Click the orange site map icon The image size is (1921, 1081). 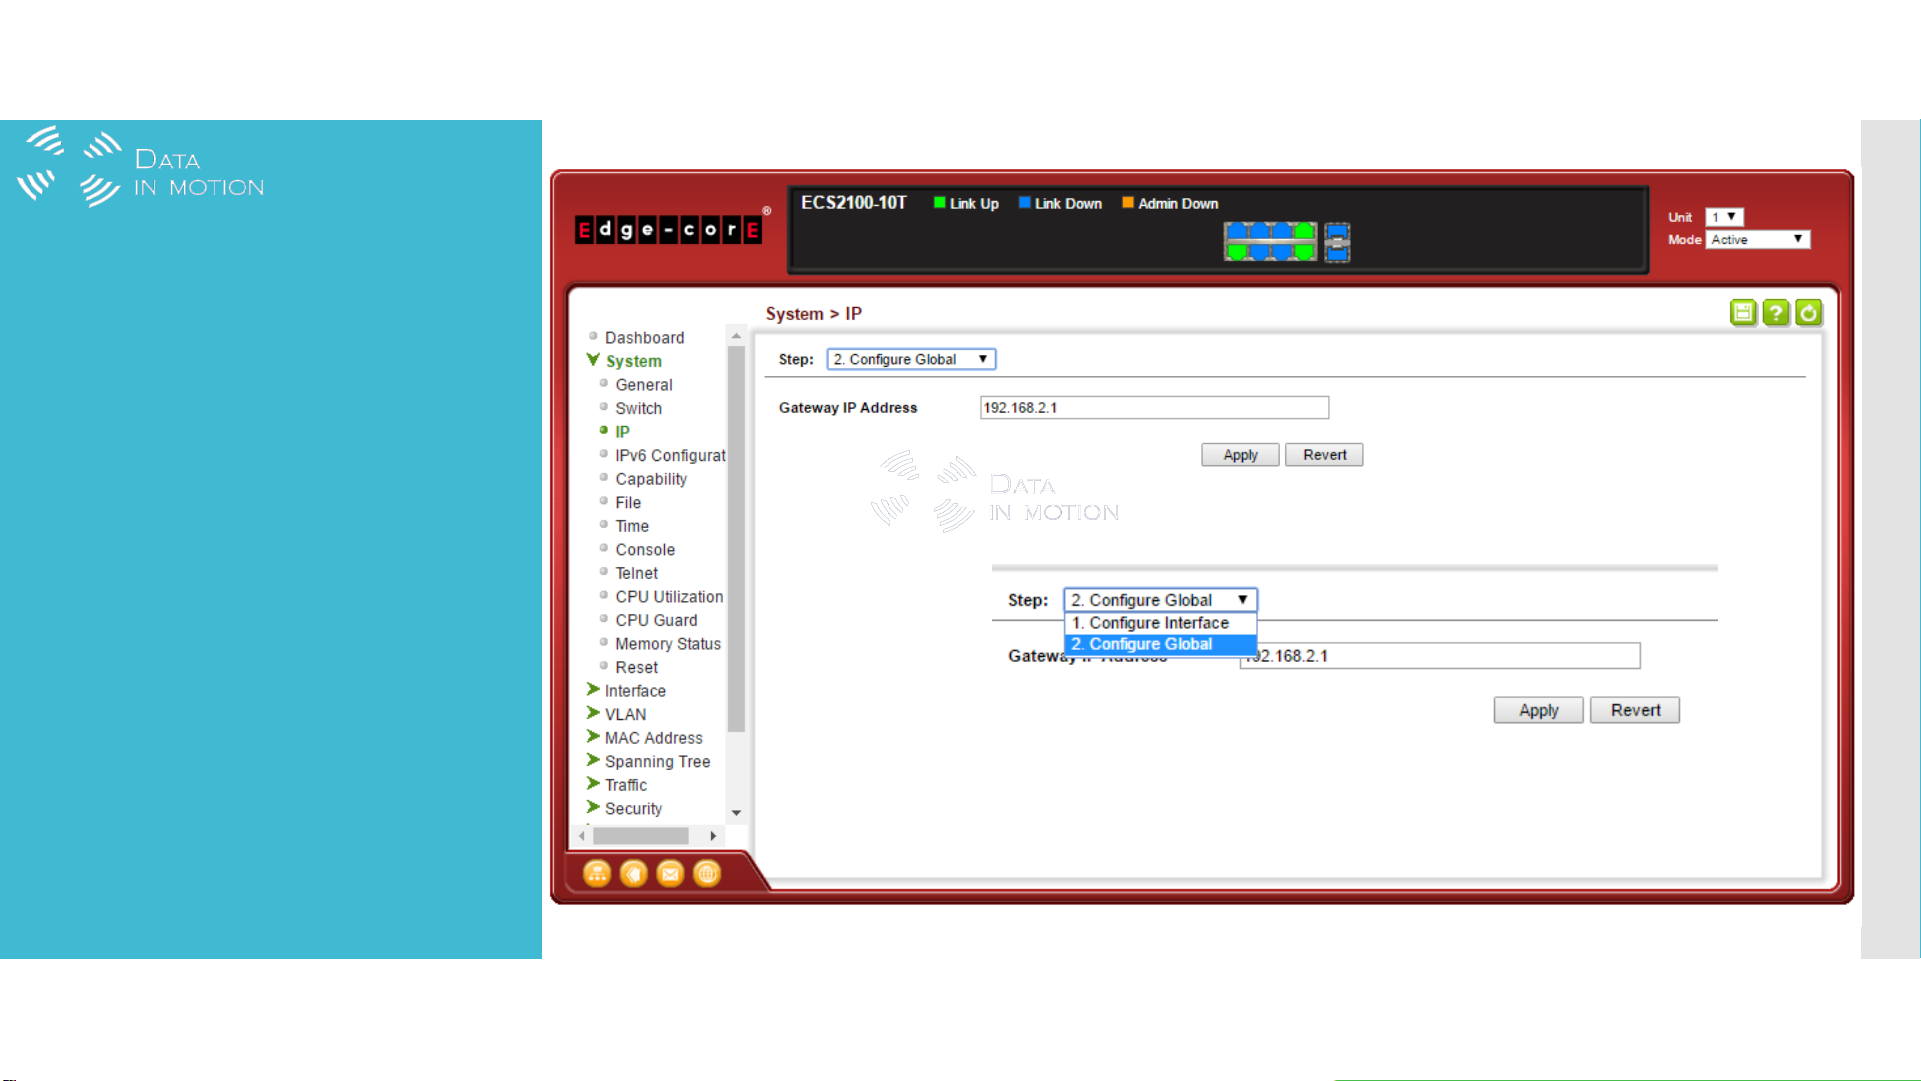pyautogui.click(x=597, y=874)
